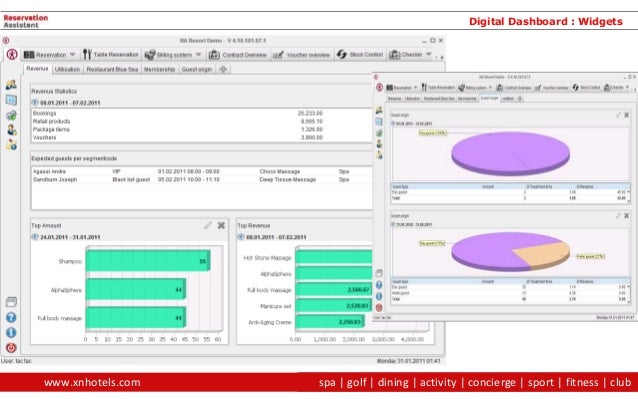Click the Shampoo green bar in chart

(x=148, y=261)
